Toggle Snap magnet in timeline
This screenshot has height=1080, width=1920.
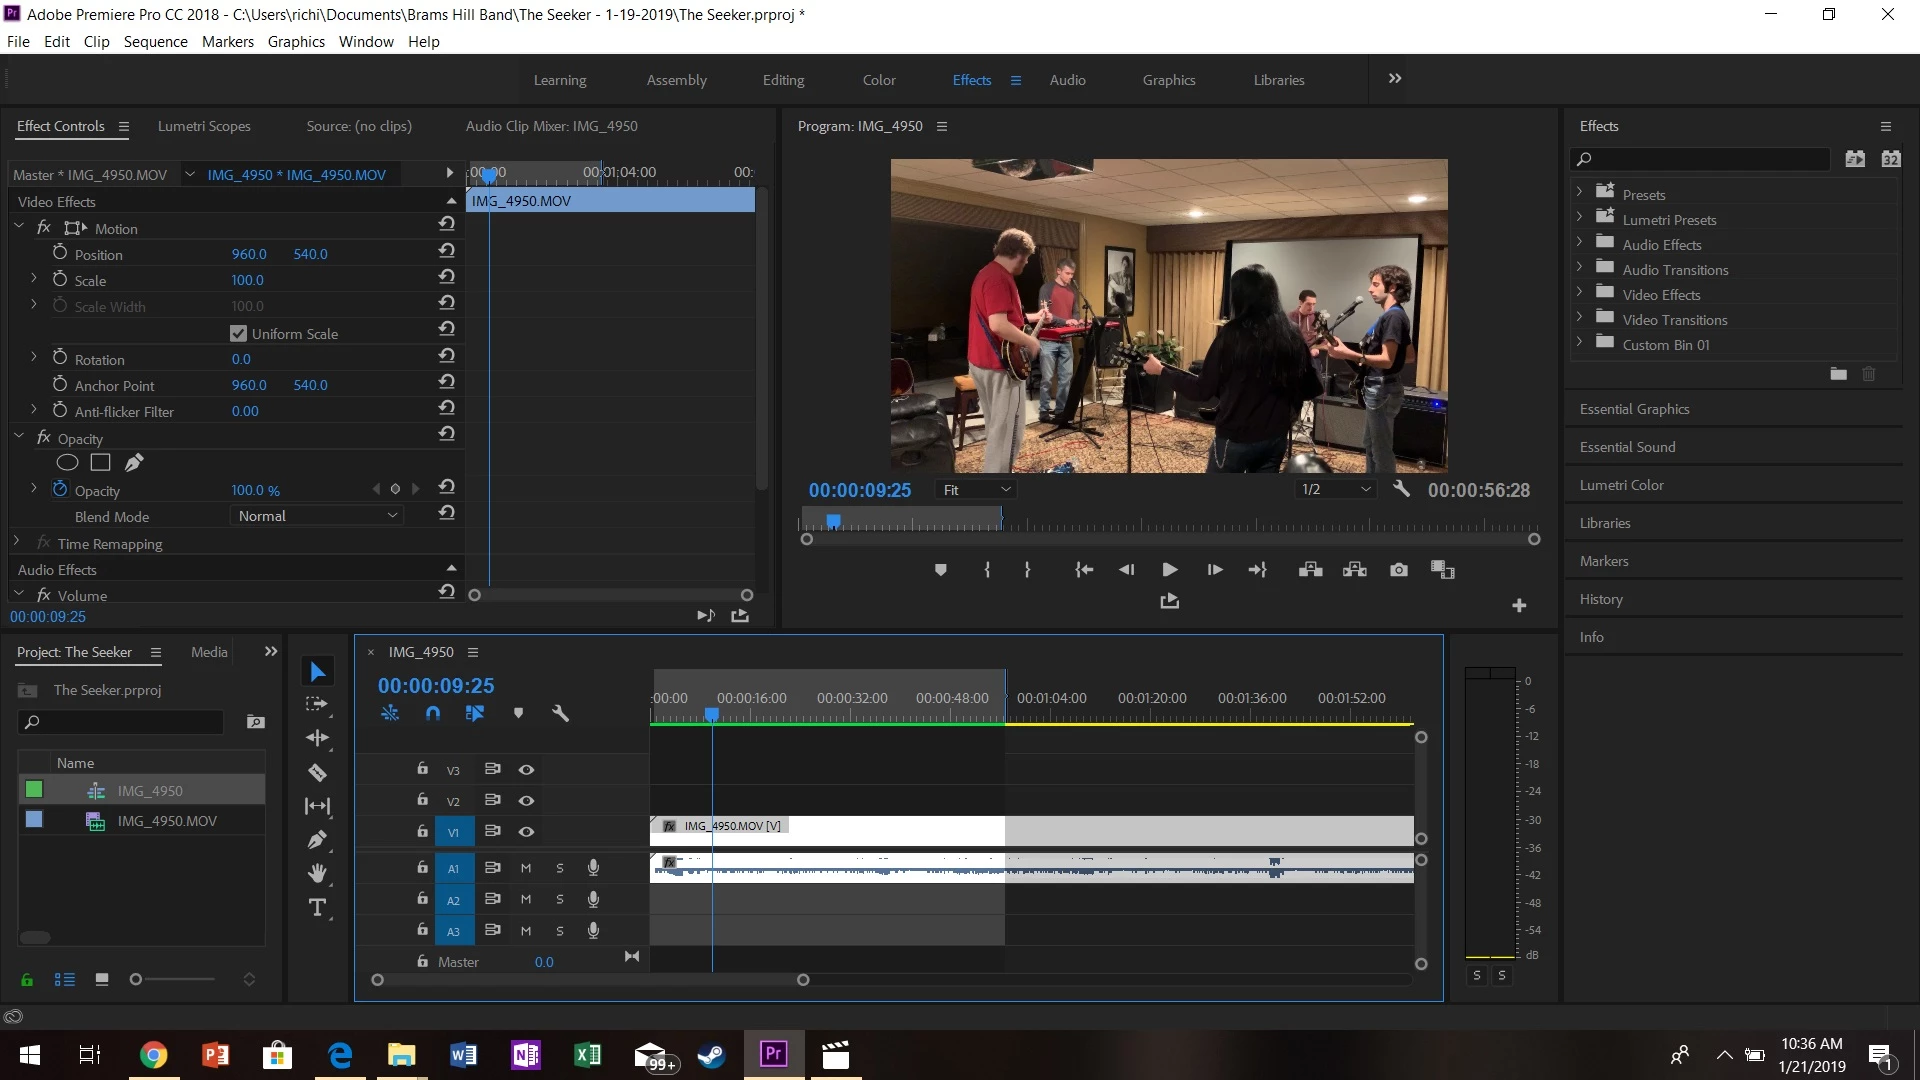tap(432, 713)
